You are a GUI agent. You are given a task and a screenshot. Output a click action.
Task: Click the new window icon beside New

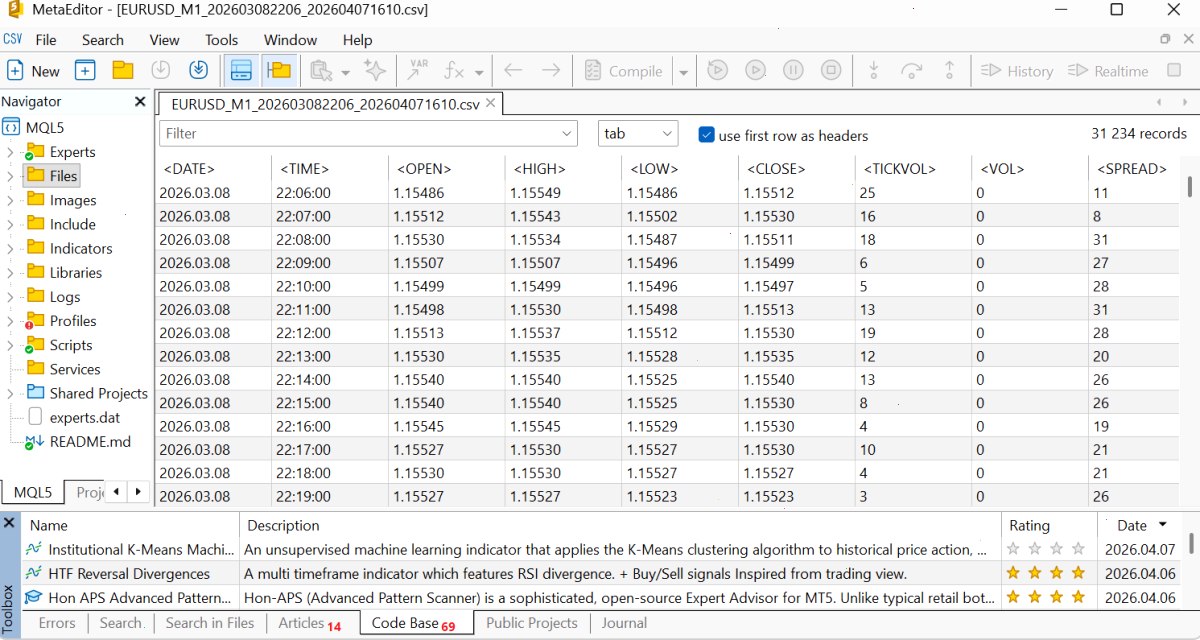click(86, 71)
